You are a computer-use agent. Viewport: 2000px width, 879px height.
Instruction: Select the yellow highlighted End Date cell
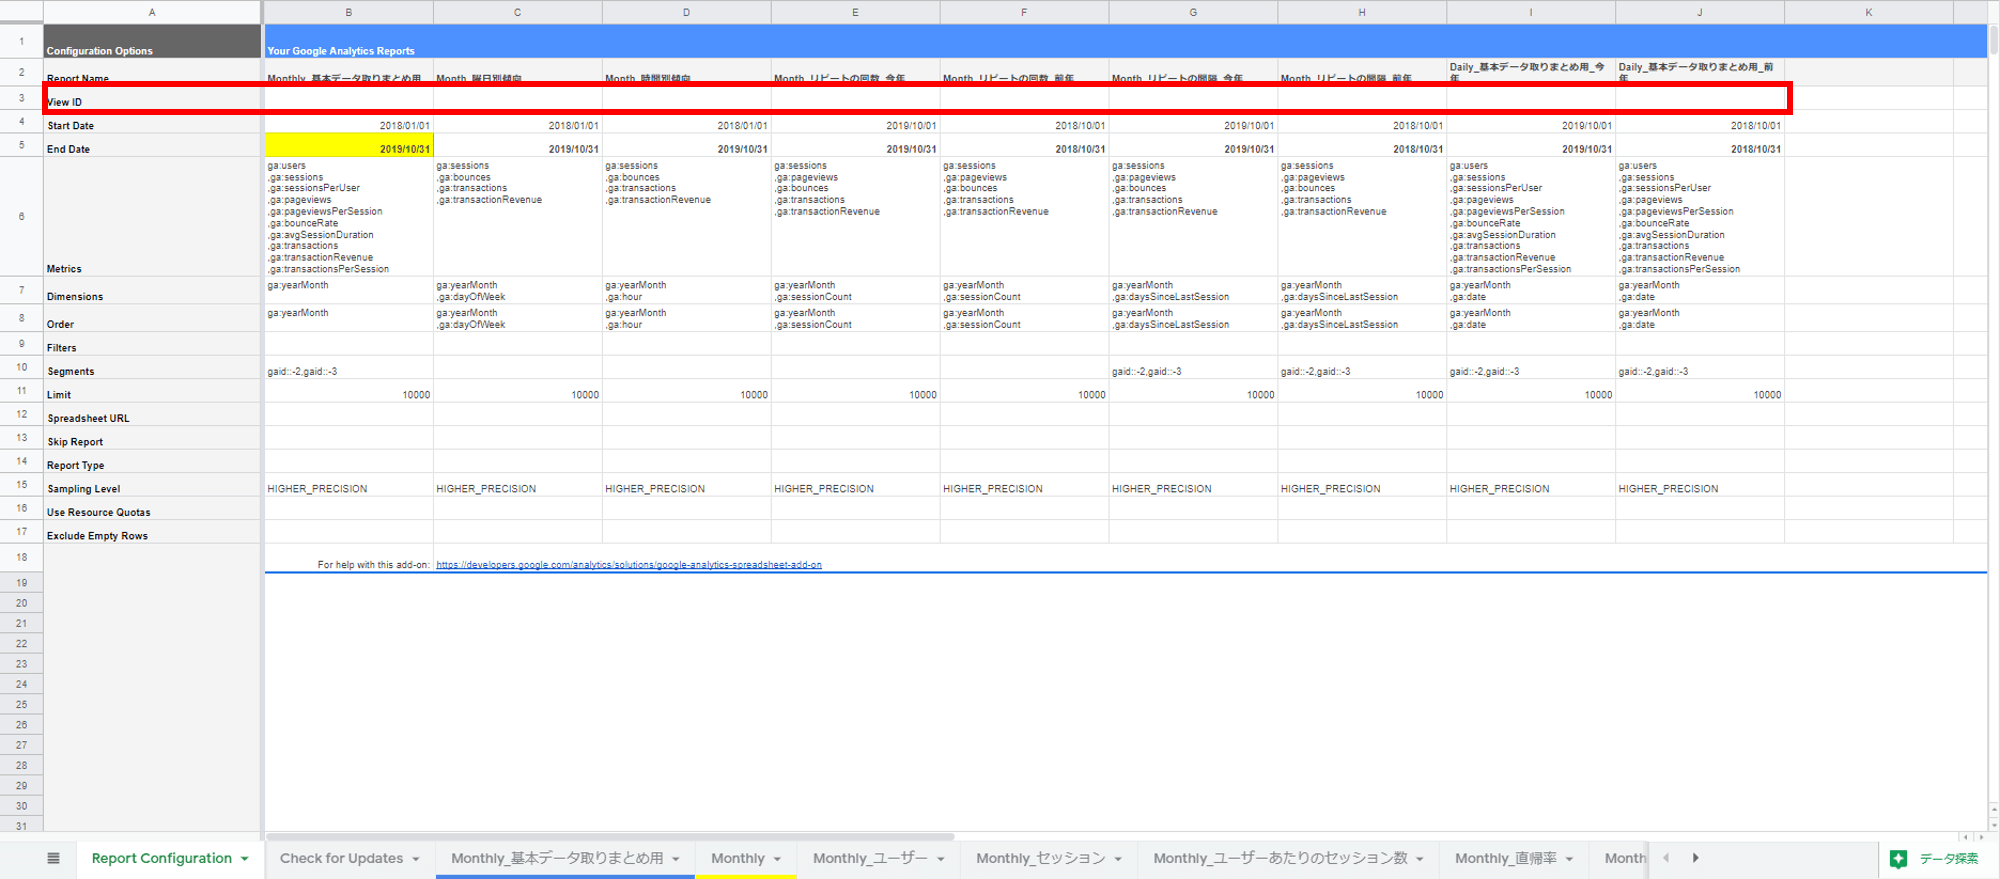click(x=348, y=146)
